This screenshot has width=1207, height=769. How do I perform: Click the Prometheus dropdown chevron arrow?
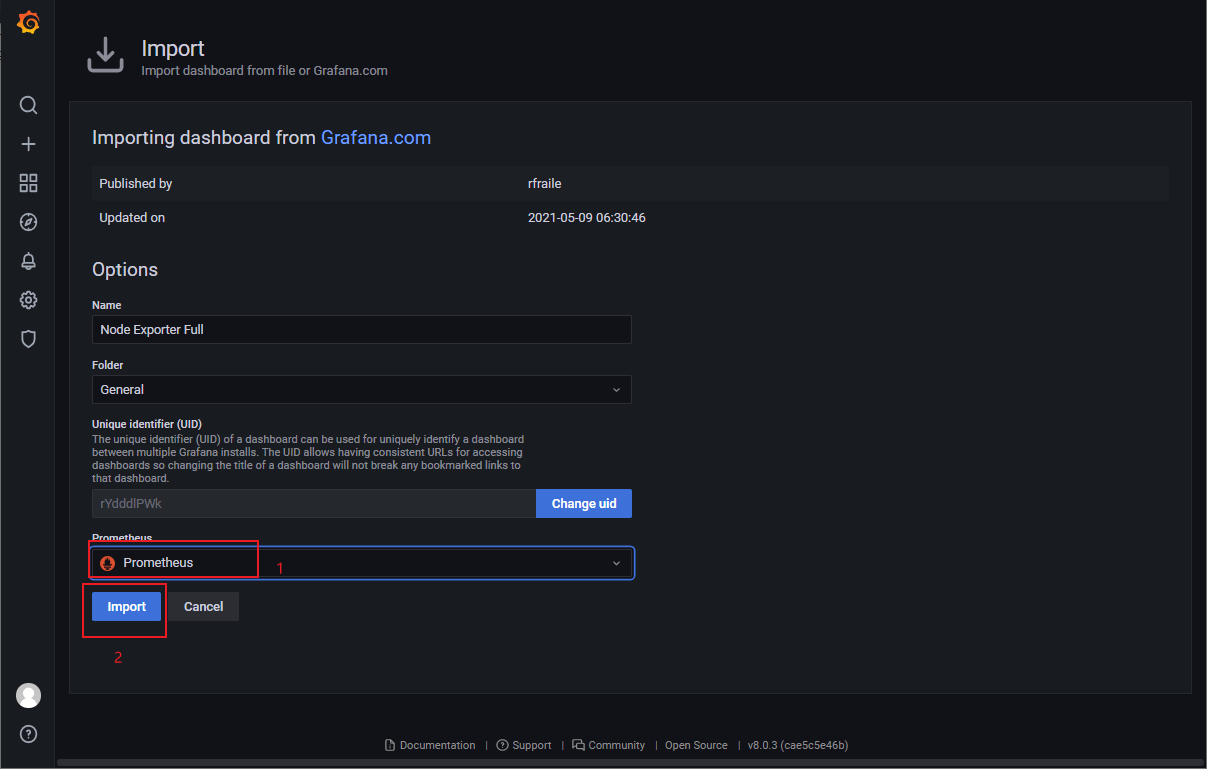click(616, 563)
